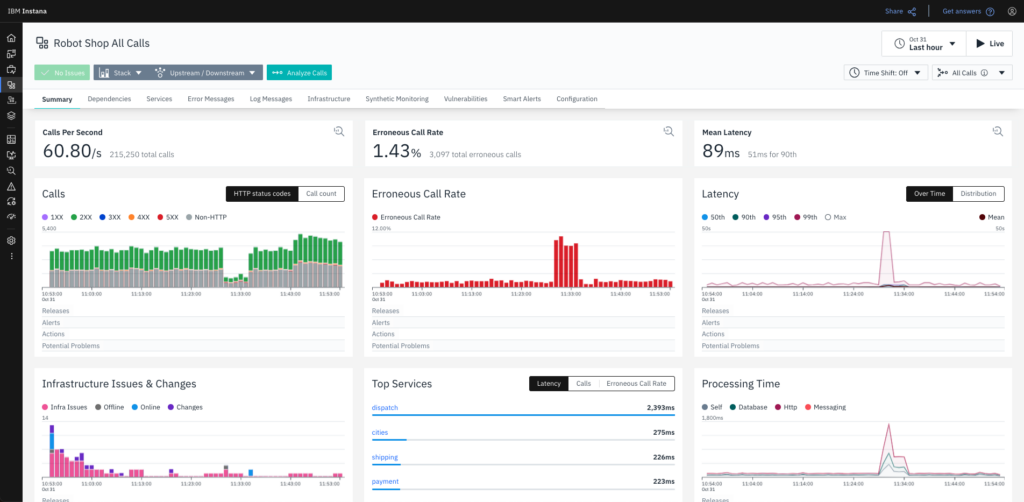Select Over Time view in Latency panel
The height and width of the screenshot is (502, 1024).
pos(929,194)
